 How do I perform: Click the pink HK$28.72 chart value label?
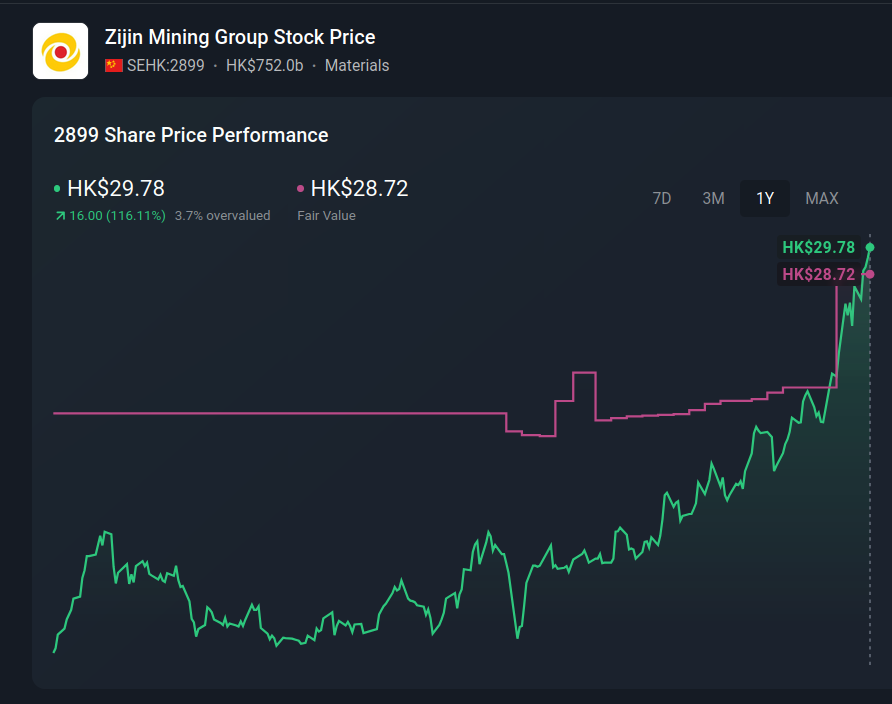tap(818, 274)
